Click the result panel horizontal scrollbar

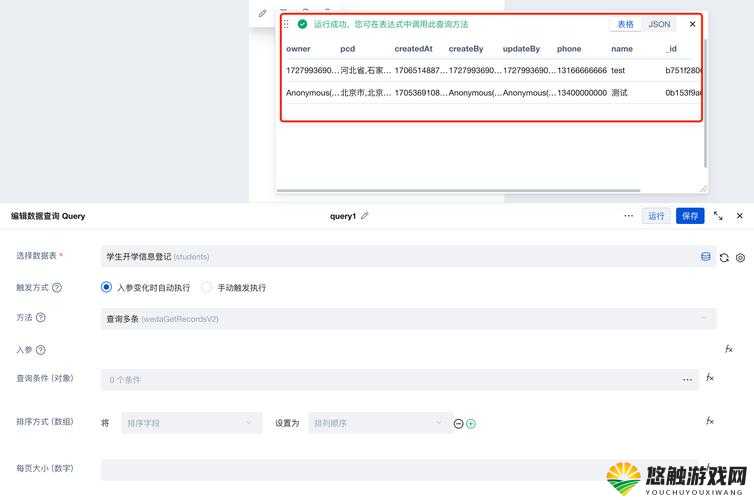(x=458, y=191)
